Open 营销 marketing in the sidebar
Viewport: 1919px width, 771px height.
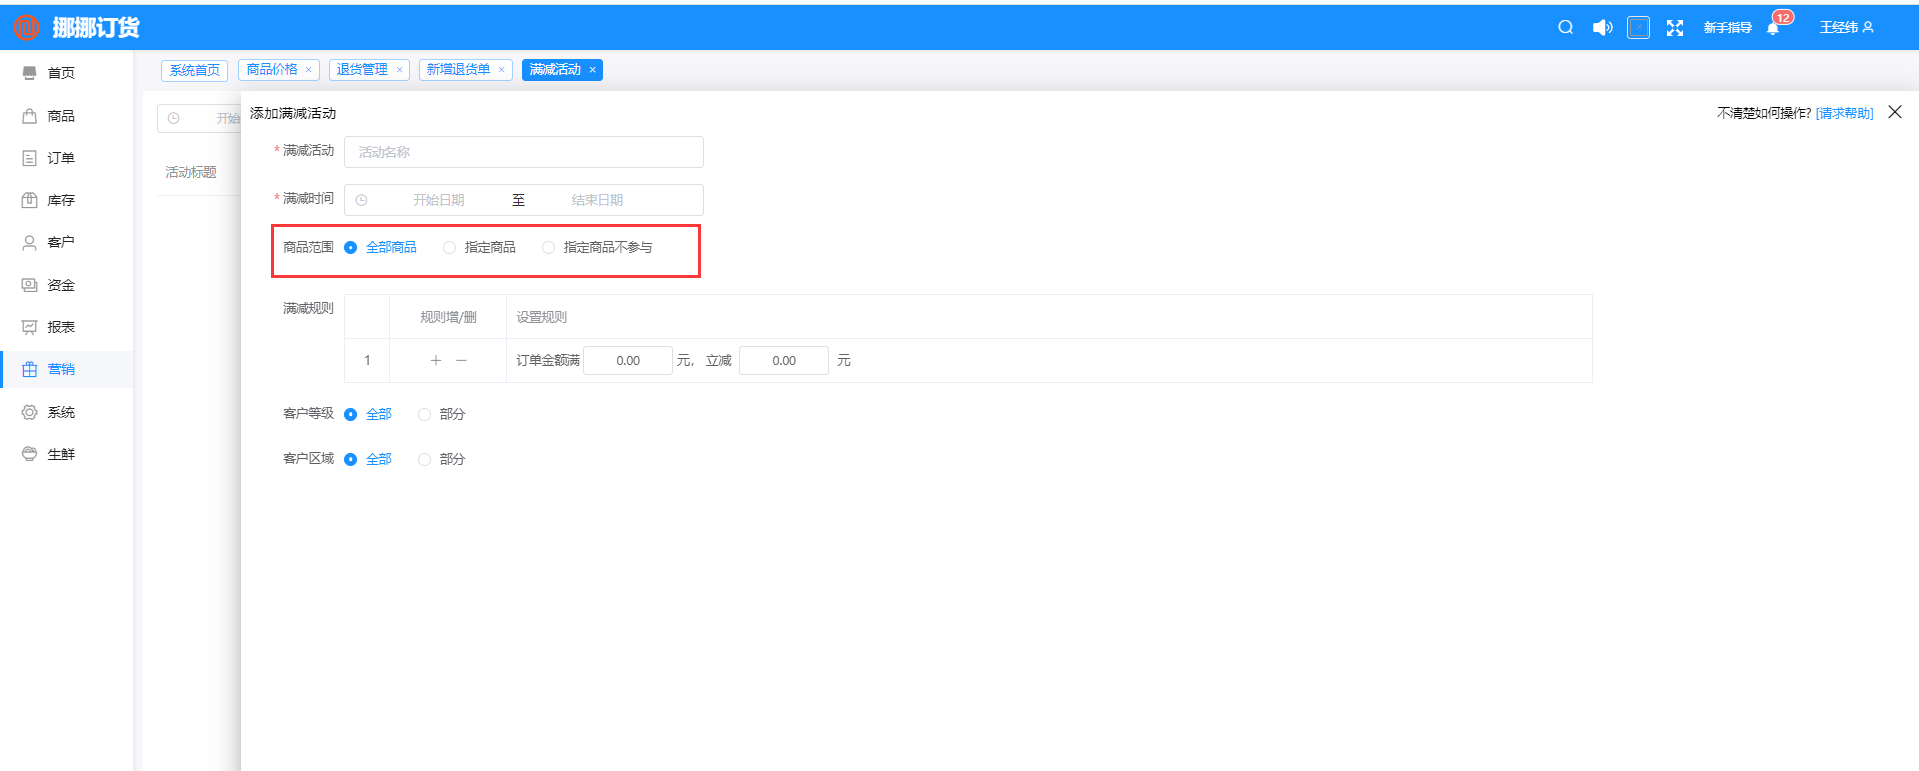coord(60,369)
